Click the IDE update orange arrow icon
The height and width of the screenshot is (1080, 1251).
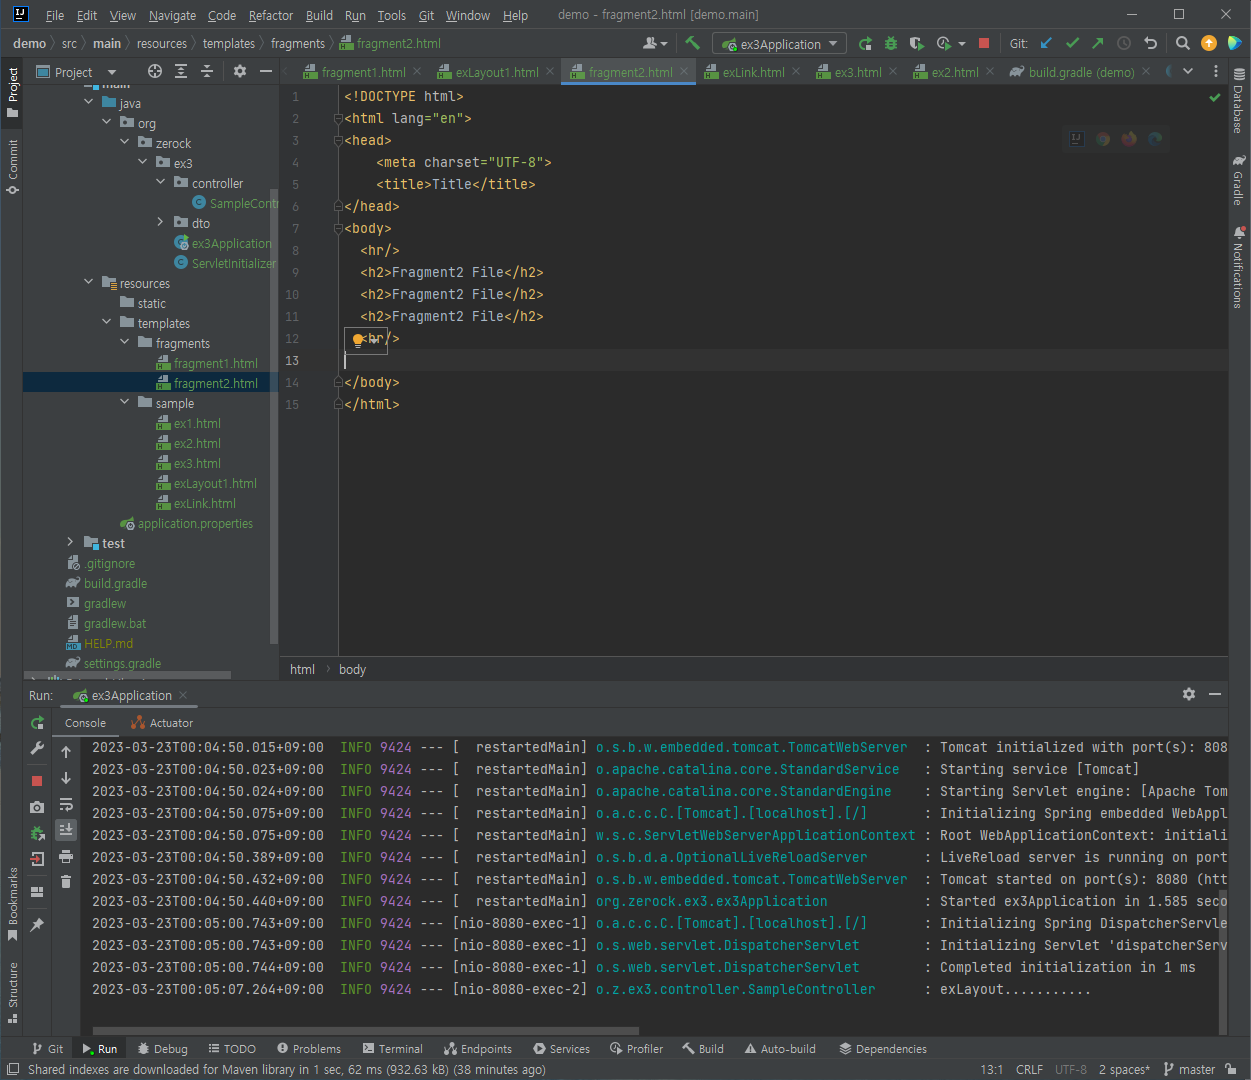click(x=1209, y=43)
